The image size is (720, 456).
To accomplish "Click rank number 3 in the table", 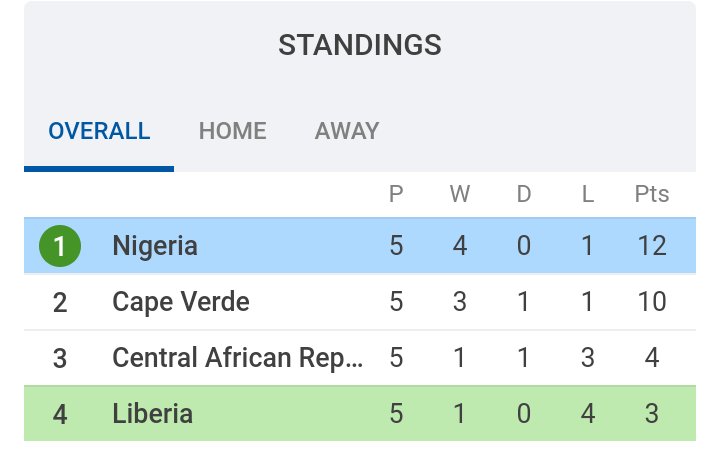I will click(60, 358).
